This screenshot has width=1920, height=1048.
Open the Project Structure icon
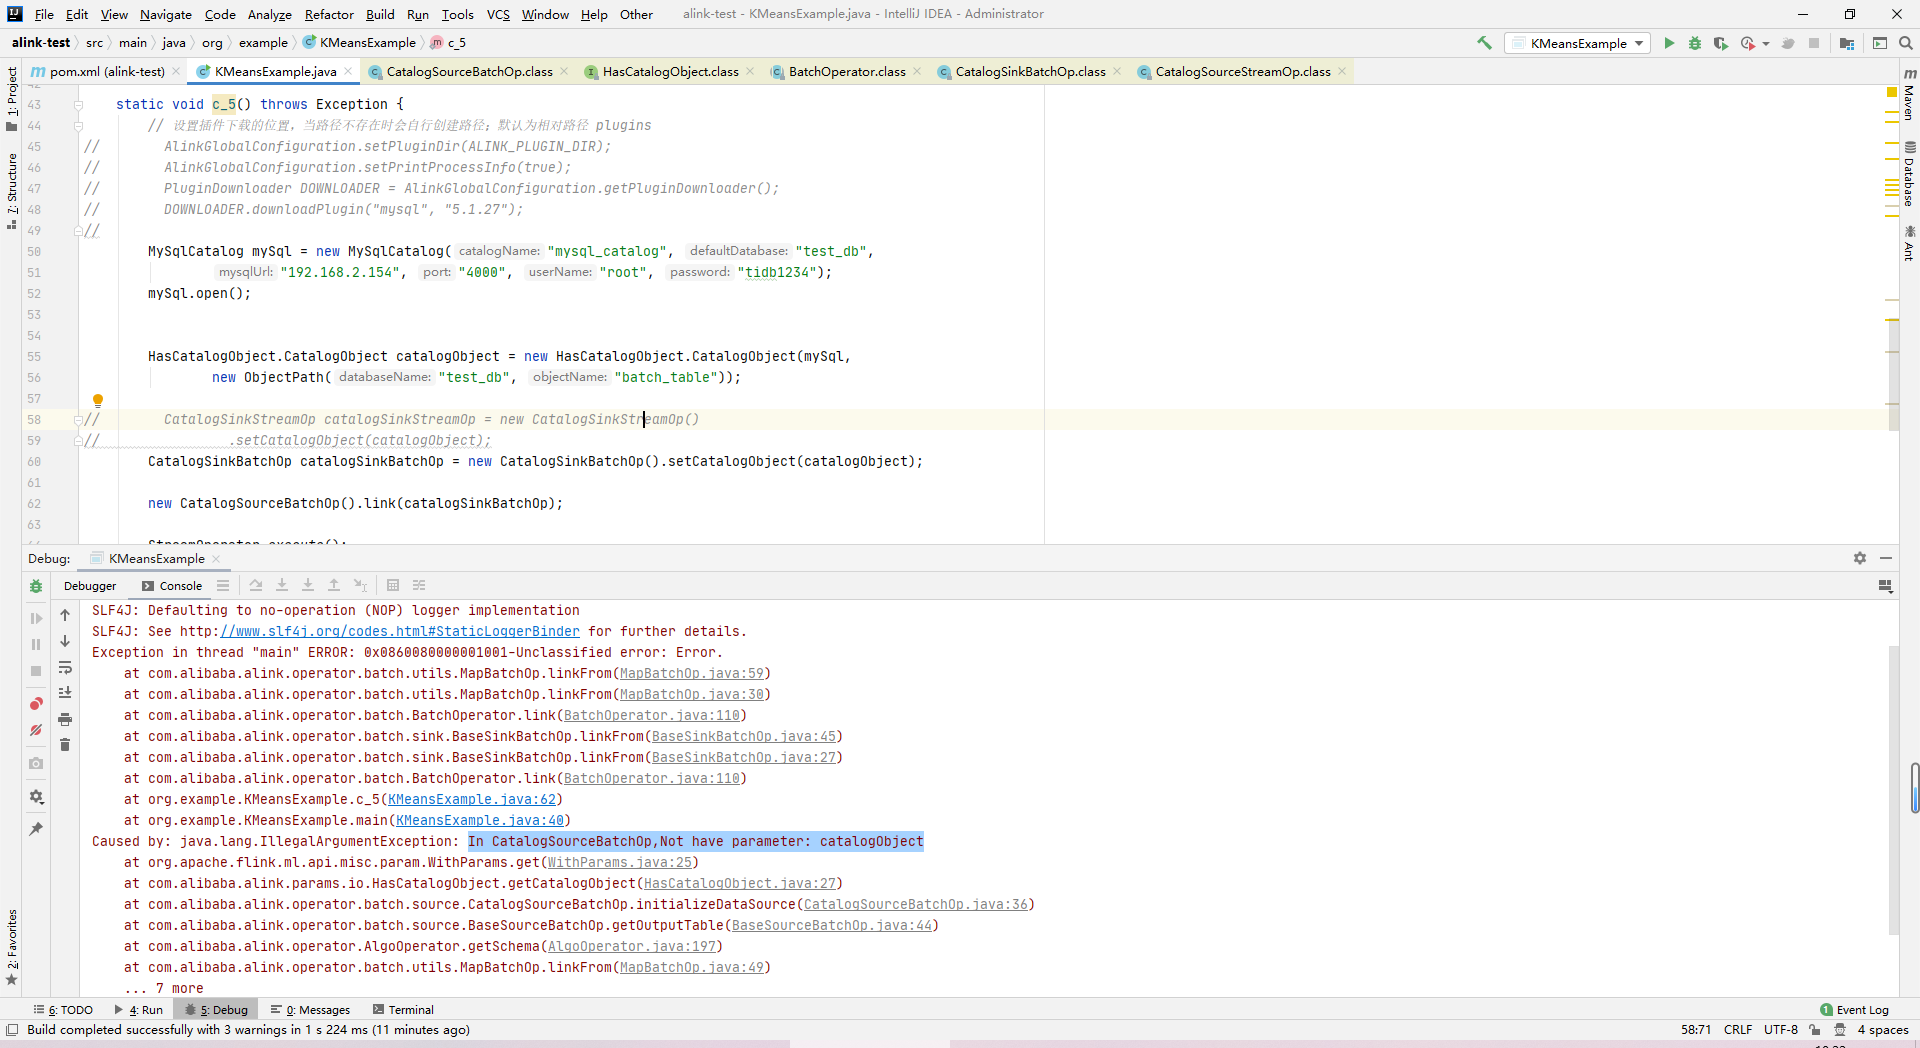coord(1847,43)
